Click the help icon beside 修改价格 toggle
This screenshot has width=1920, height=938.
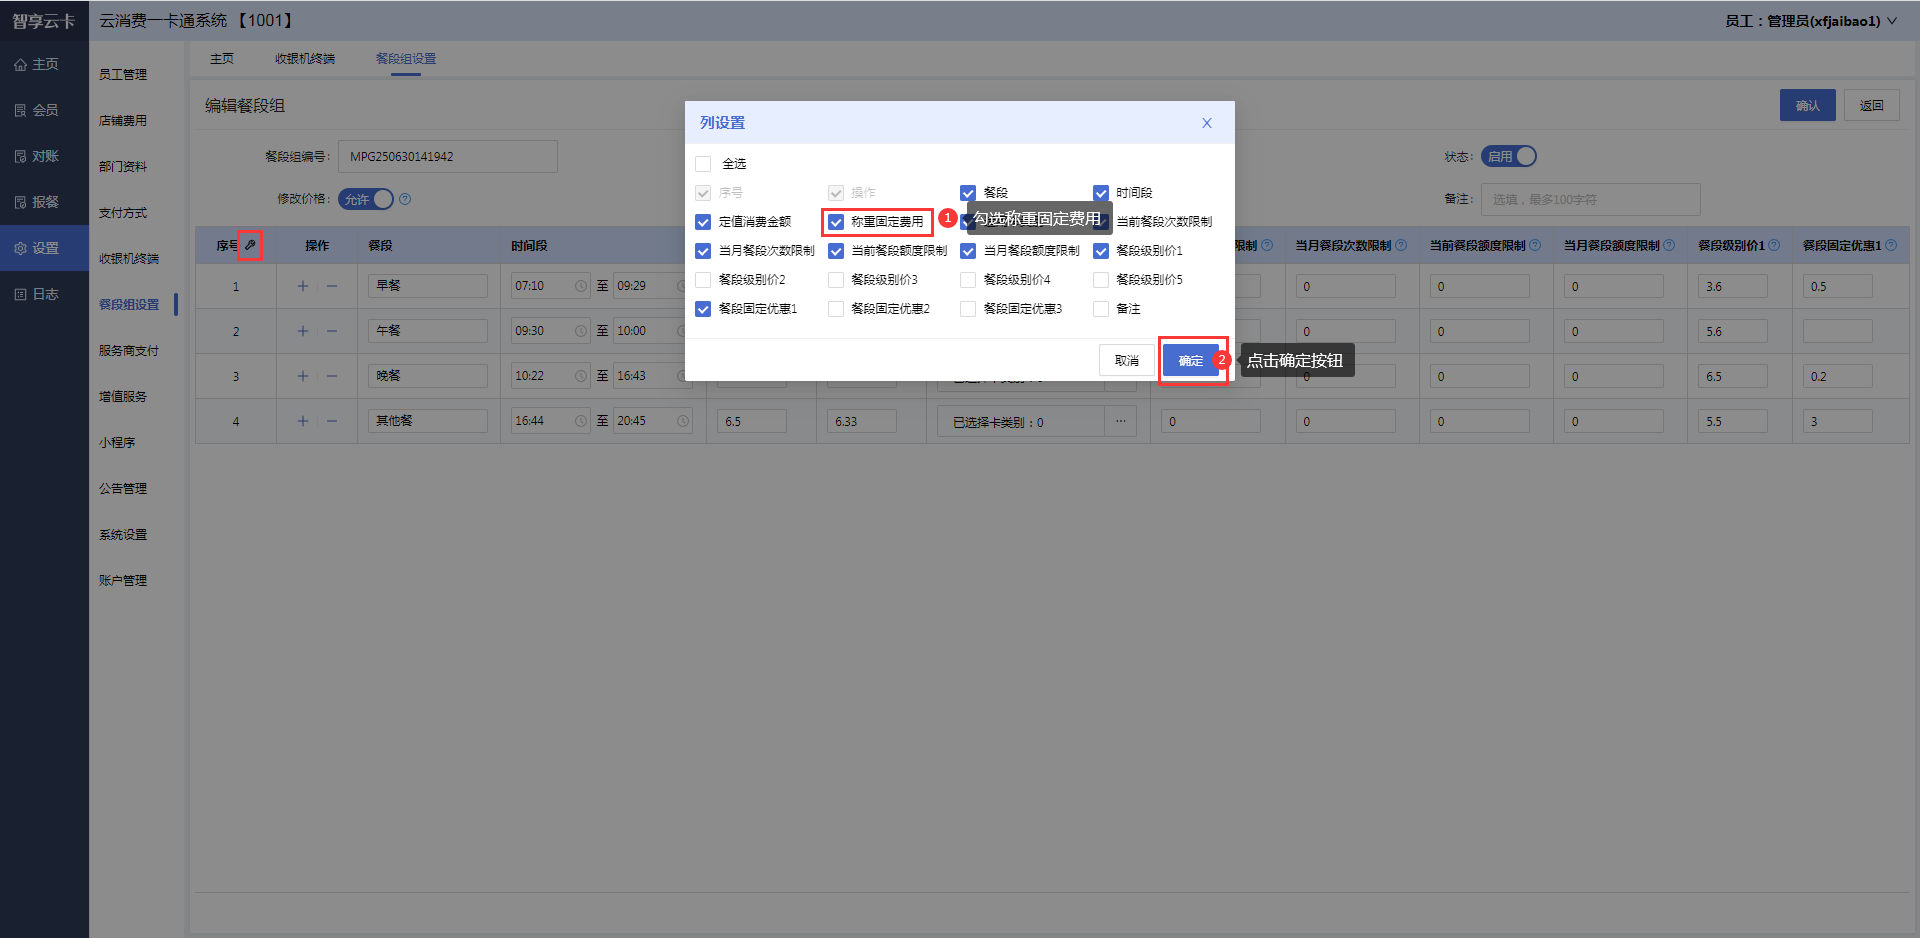click(x=405, y=199)
